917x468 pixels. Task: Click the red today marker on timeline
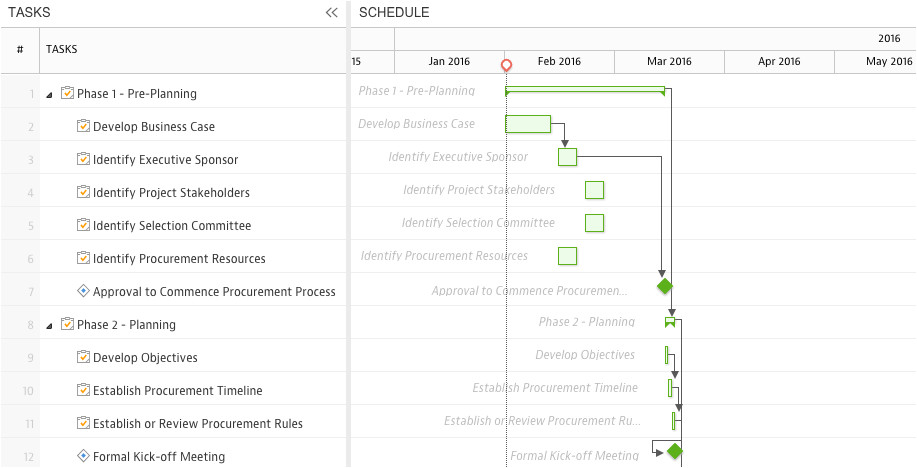[507, 65]
